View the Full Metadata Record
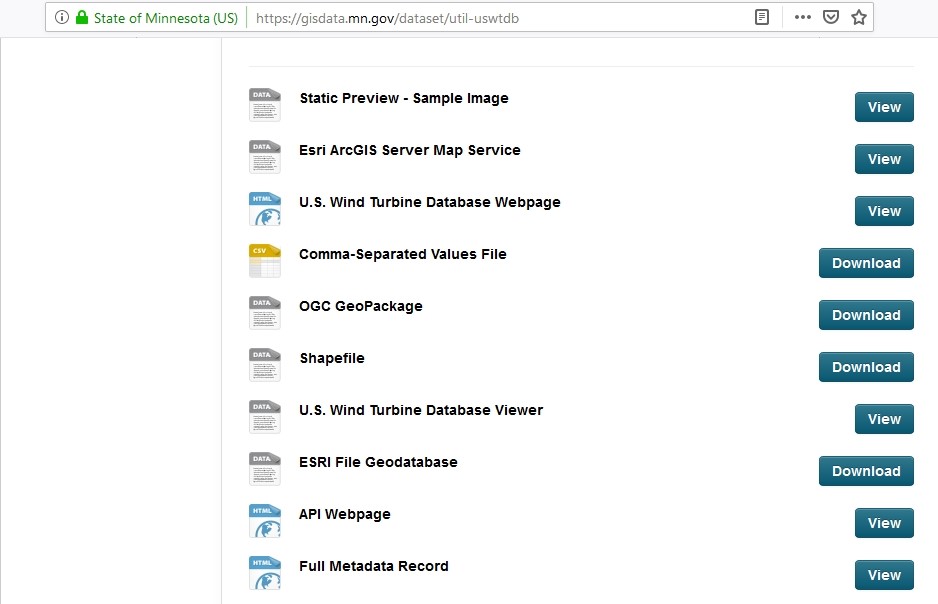Image resolution: width=938 pixels, height=604 pixels. [884, 575]
